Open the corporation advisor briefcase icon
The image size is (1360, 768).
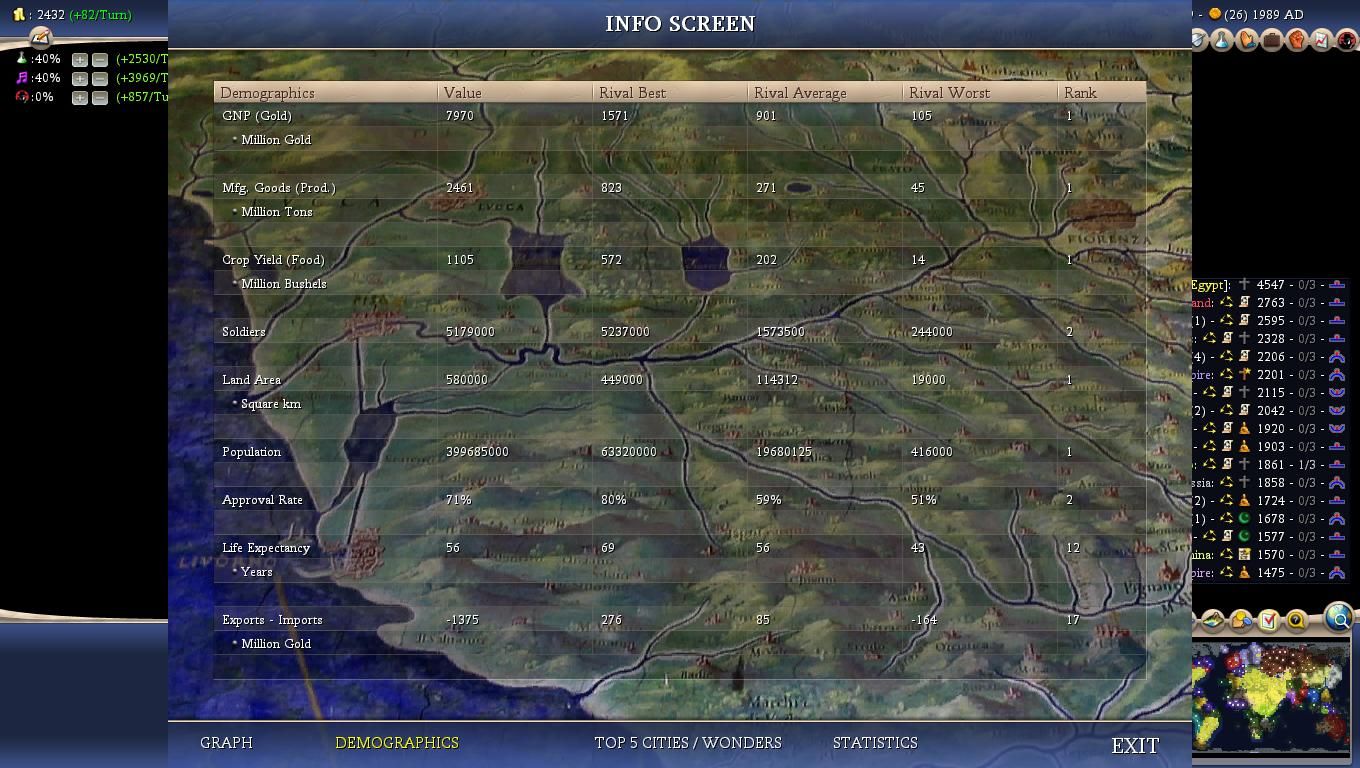pos(1272,40)
